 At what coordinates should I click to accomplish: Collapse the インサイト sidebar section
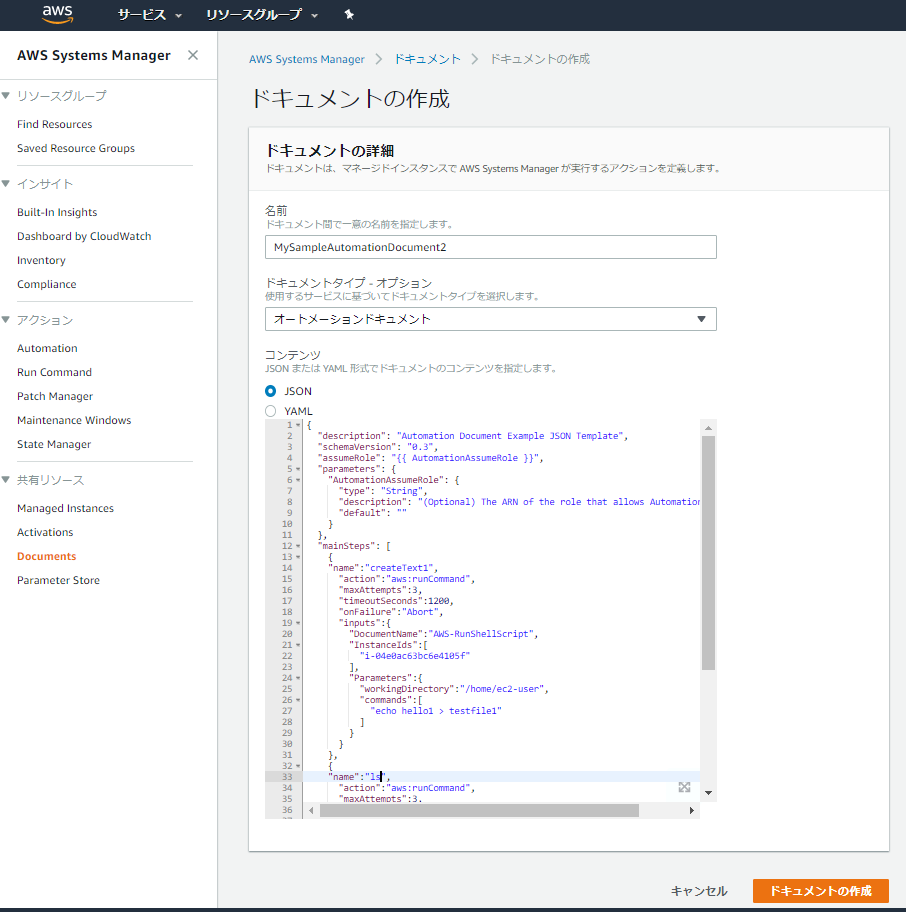[x=6, y=184]
